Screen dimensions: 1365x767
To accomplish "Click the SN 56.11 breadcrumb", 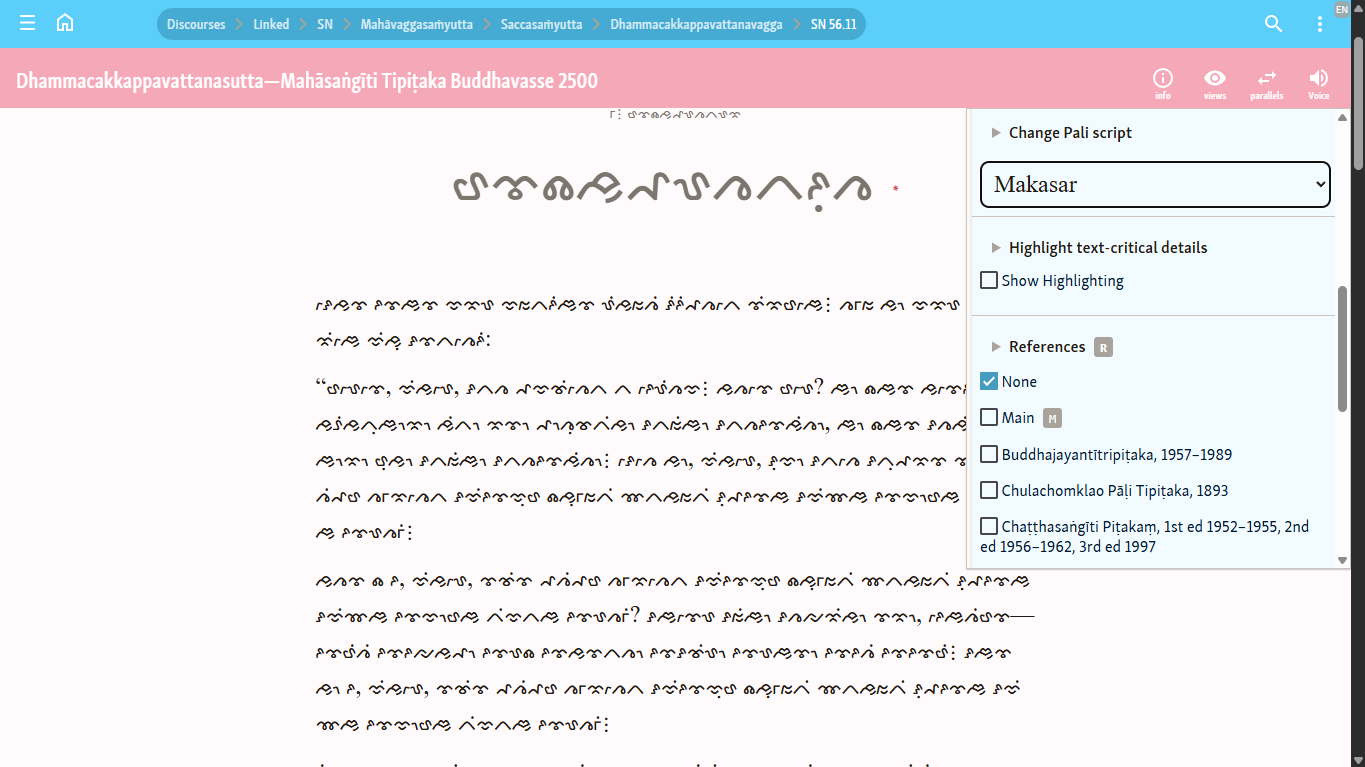I will (834, 24).
